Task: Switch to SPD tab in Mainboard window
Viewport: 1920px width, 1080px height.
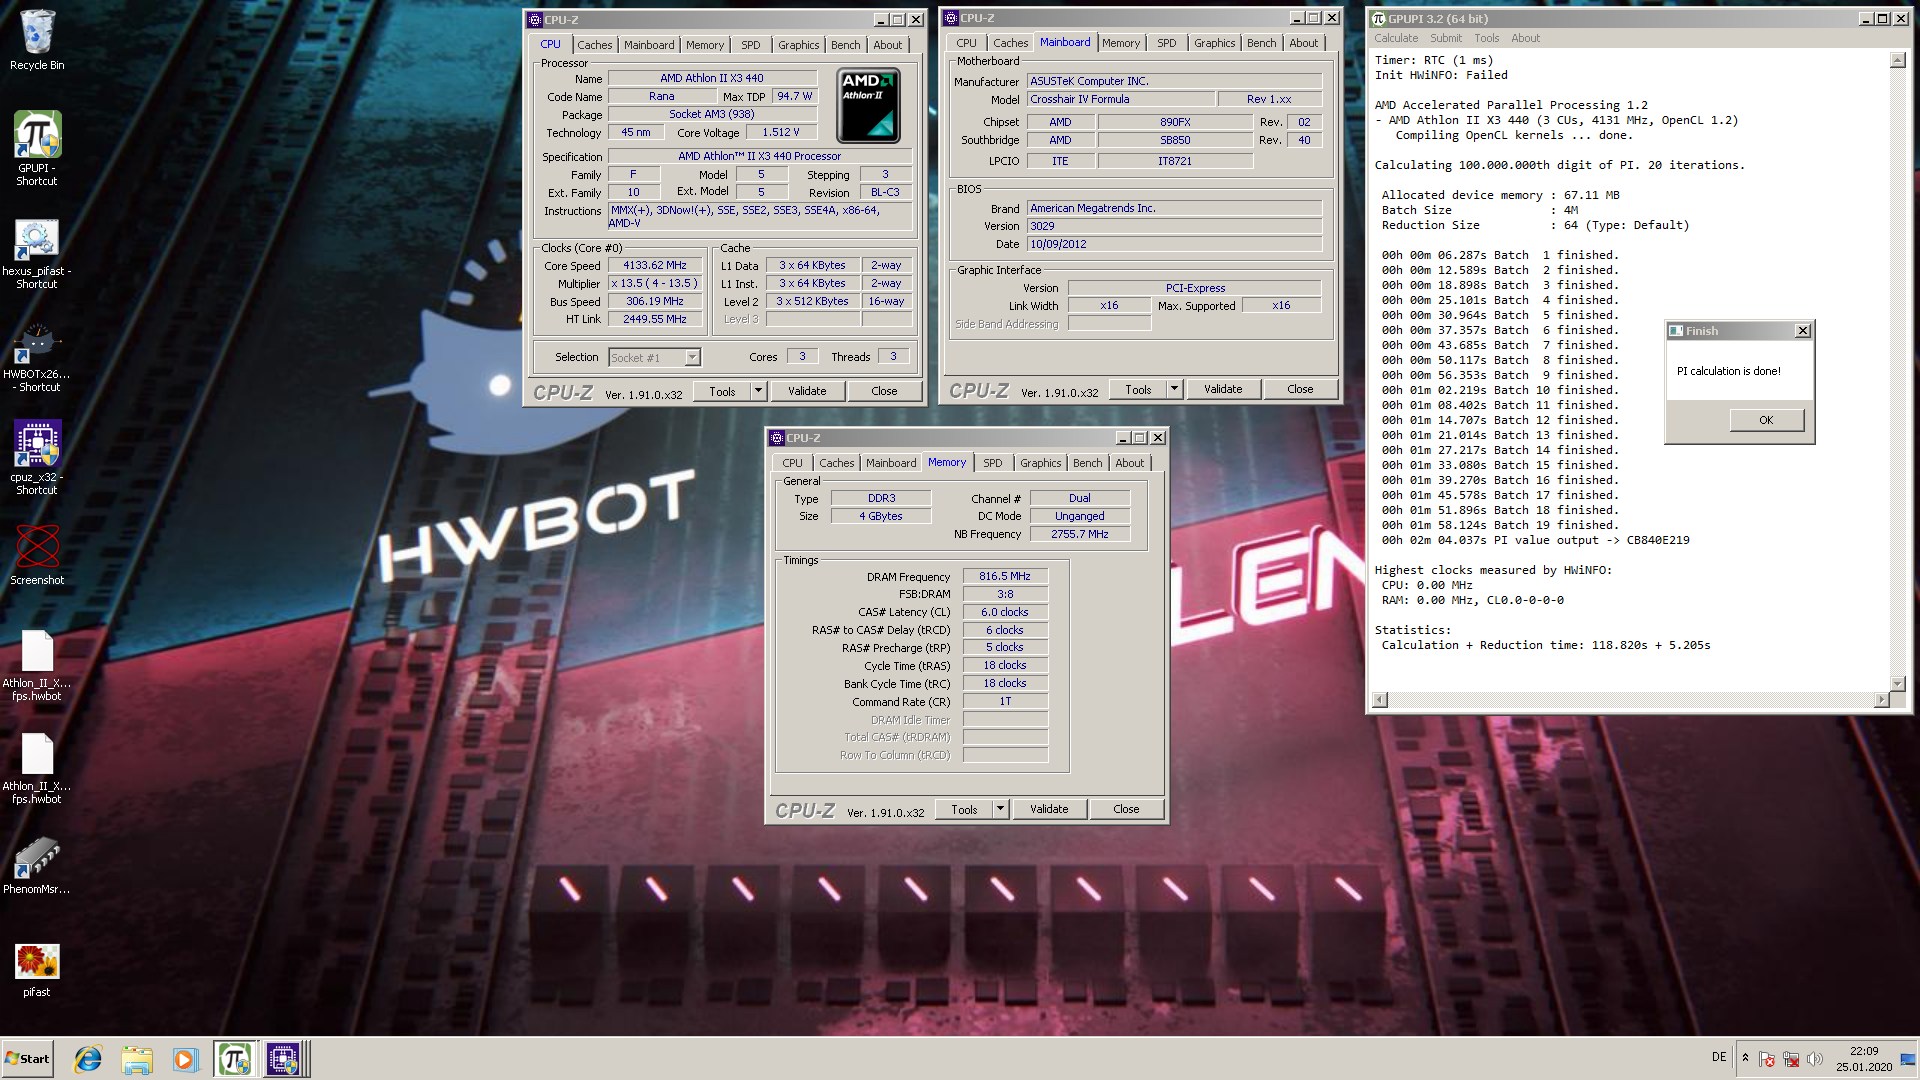Action: pos(1166,43)
